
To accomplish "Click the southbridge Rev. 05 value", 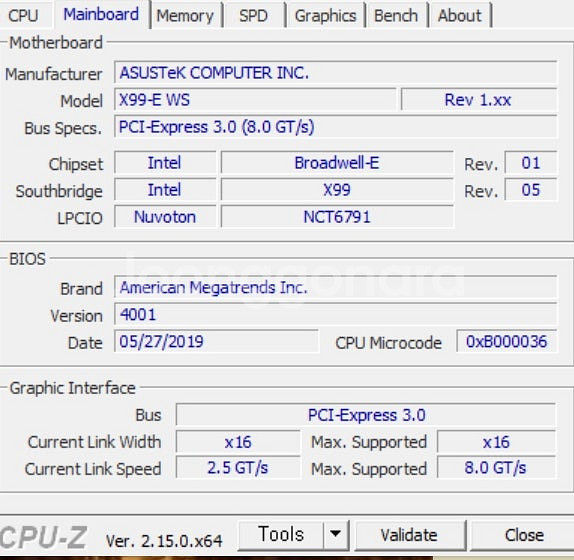I will (x=531, y=190).
